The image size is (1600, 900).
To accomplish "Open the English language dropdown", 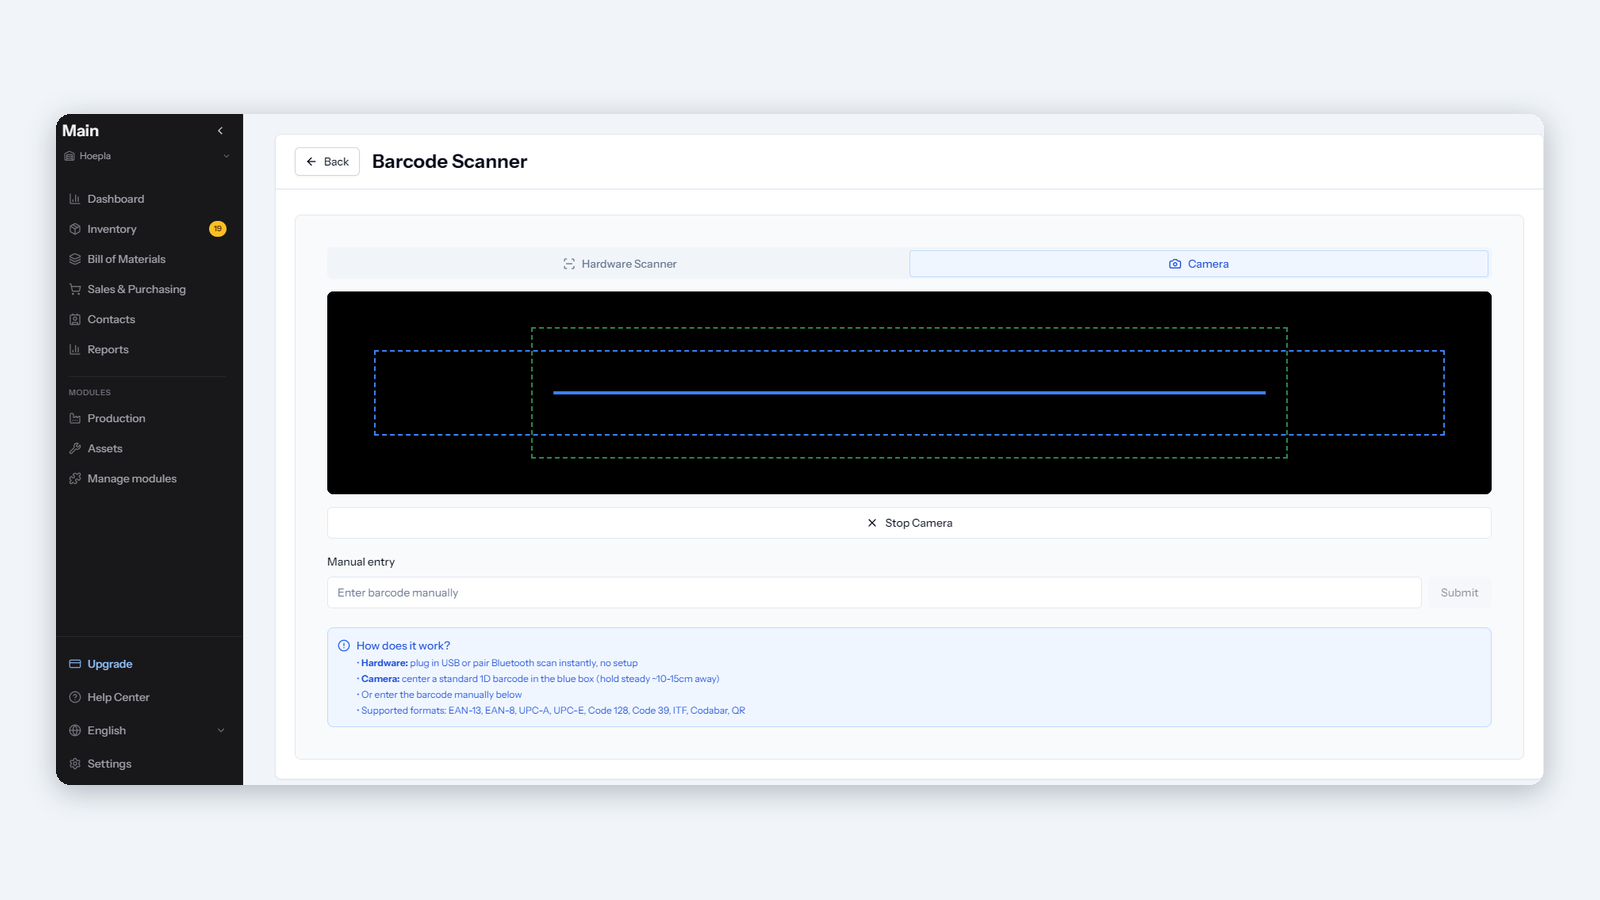I will tap(149, 730).
